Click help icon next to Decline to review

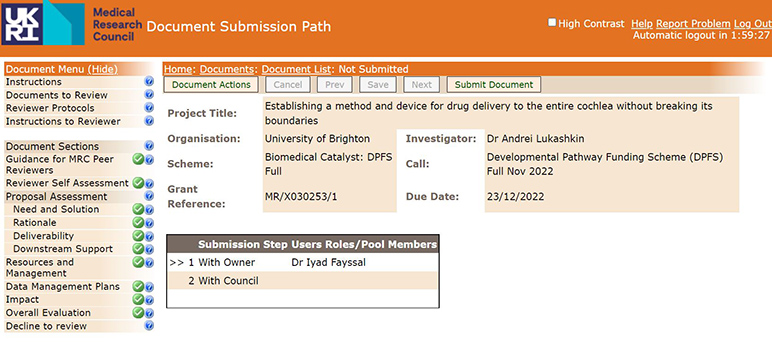click(x=149, y=326)
